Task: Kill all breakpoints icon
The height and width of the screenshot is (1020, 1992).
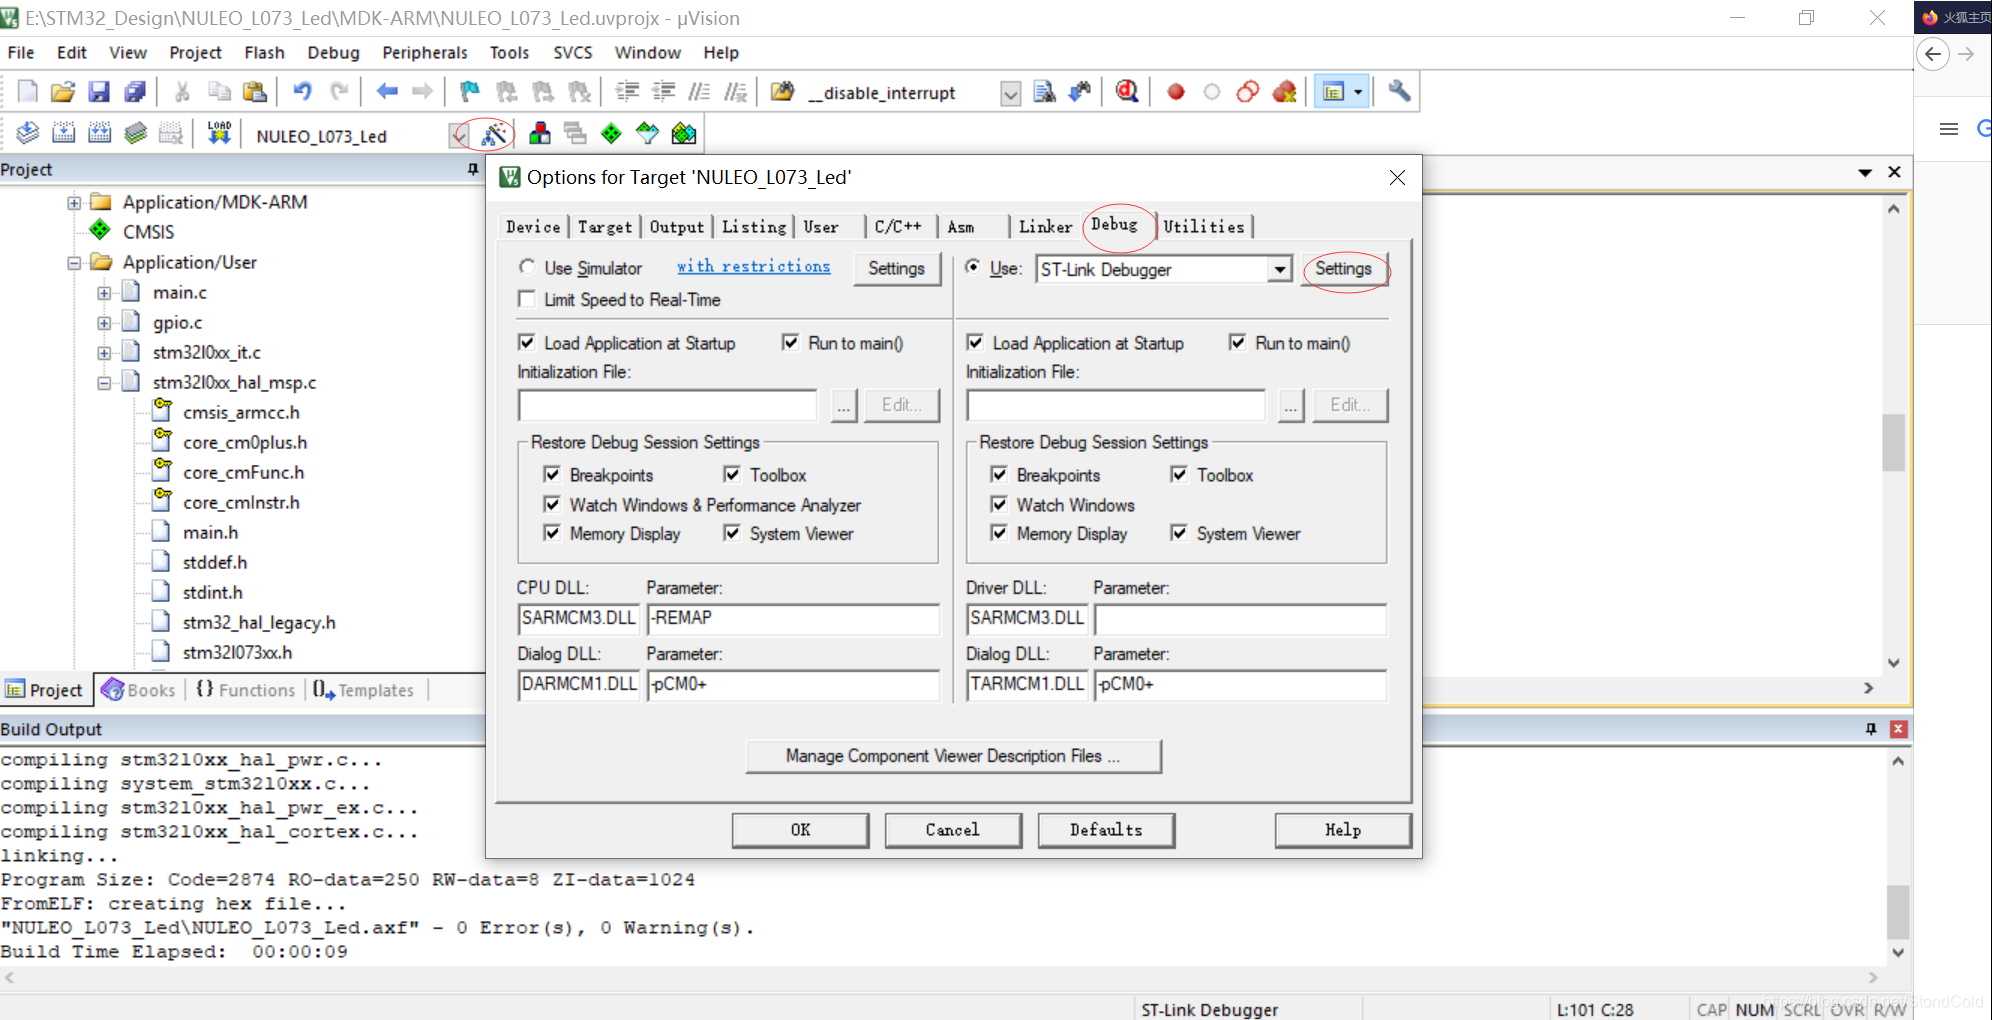Action: coord(1284,92)
